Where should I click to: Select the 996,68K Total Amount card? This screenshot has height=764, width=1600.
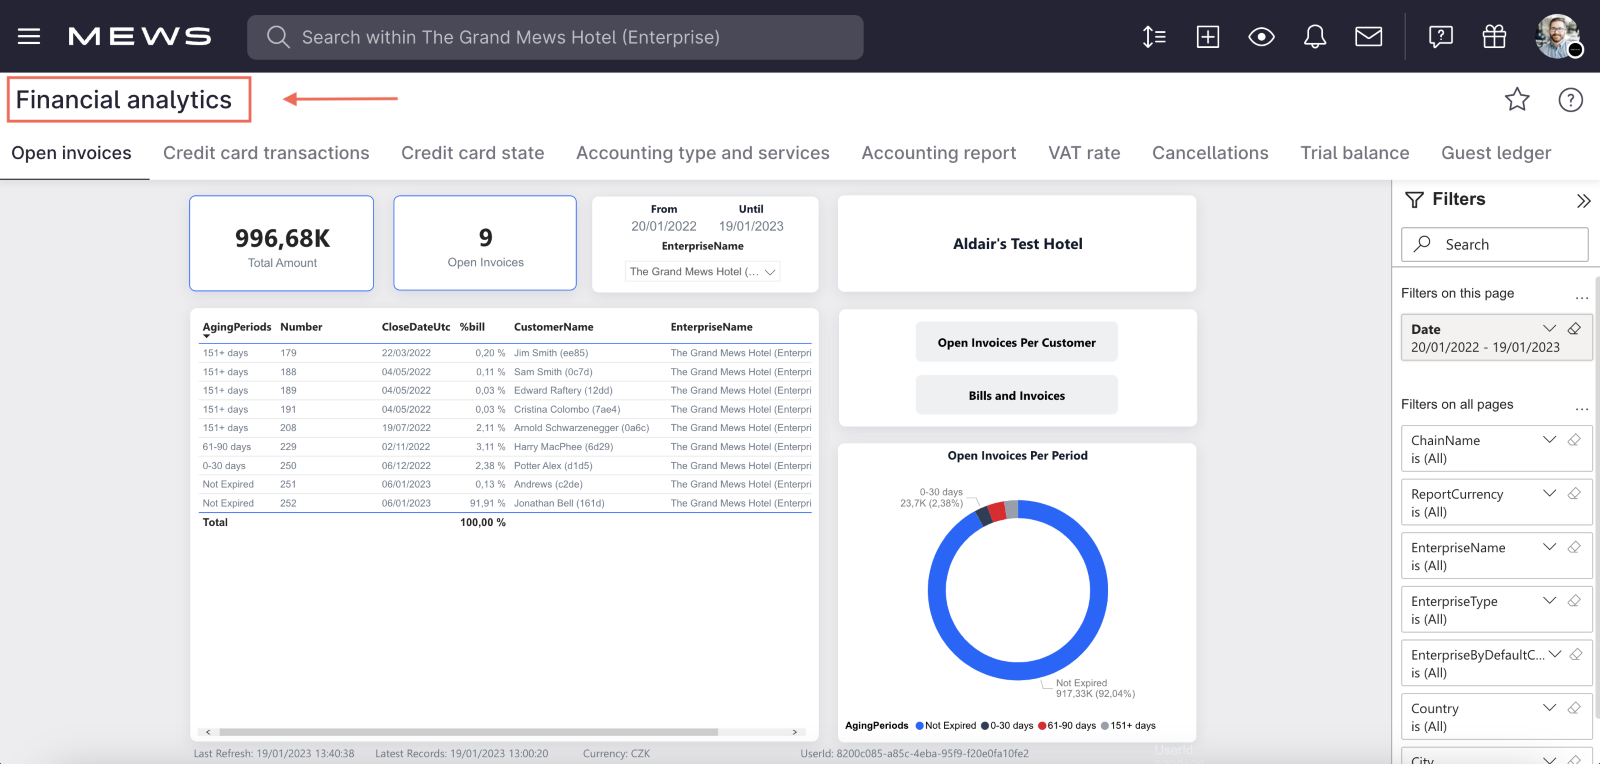tap(282, 243)
